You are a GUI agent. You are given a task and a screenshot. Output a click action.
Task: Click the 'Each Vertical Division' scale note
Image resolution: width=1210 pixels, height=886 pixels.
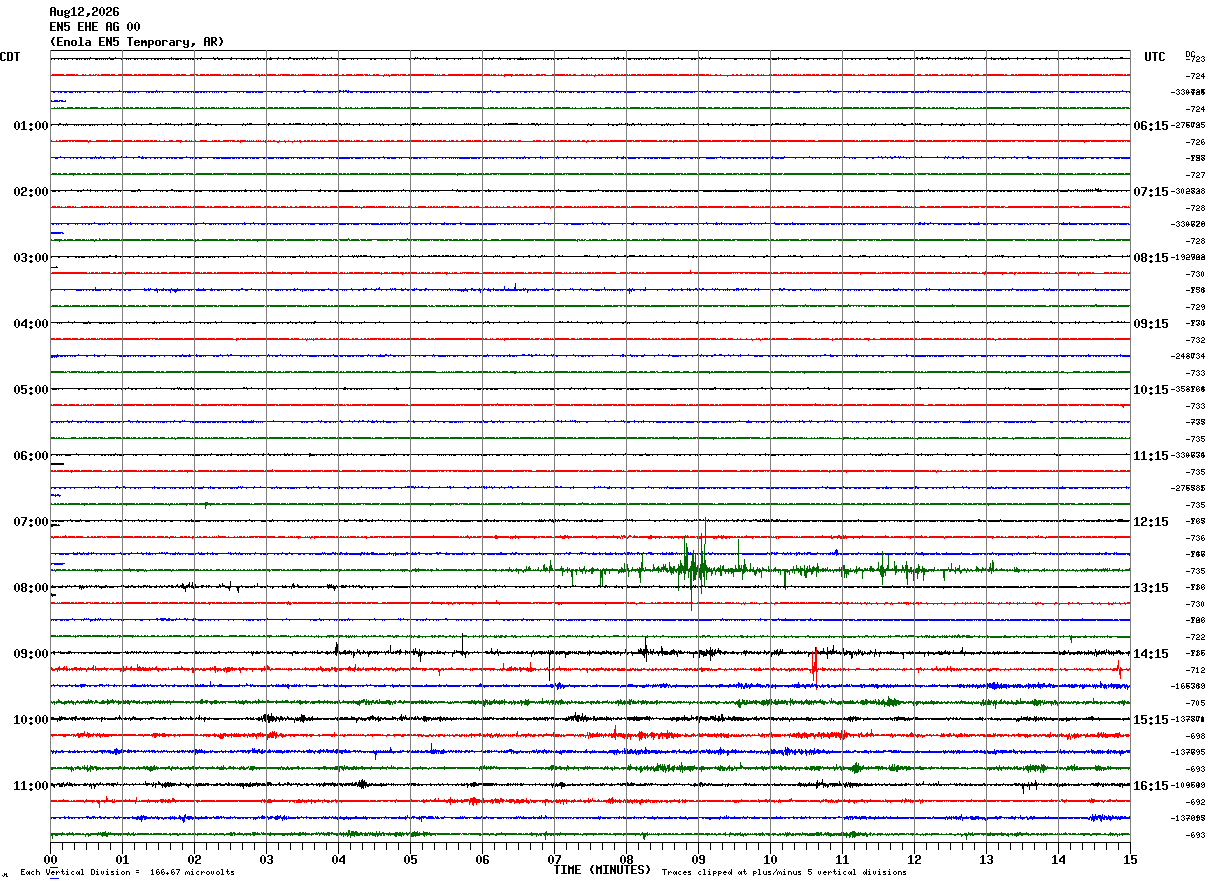tap(127, 872)
